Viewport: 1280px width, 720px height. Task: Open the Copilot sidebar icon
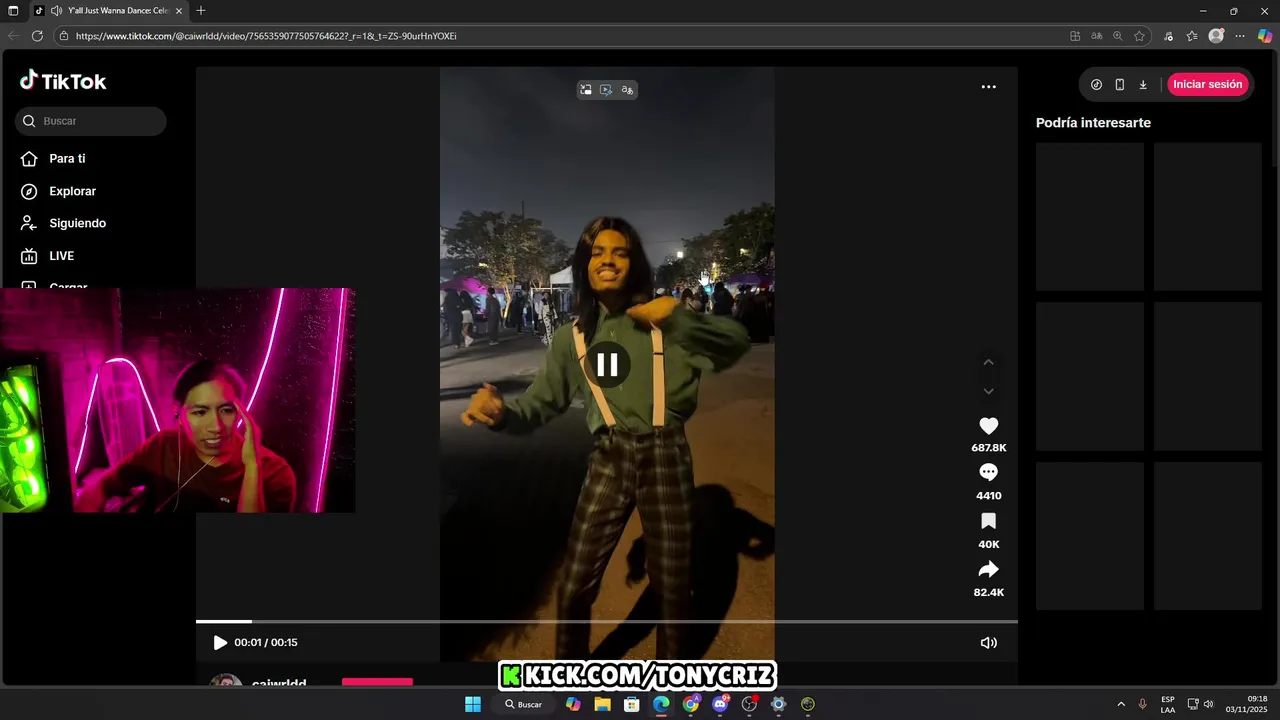pos(1265,36)
